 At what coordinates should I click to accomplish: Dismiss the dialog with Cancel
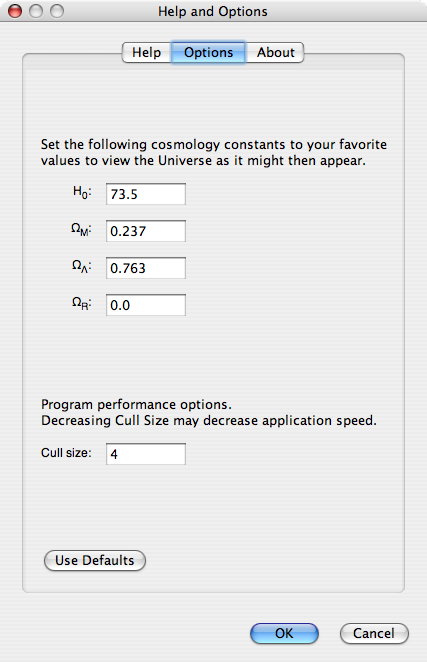tap(374, 633)
